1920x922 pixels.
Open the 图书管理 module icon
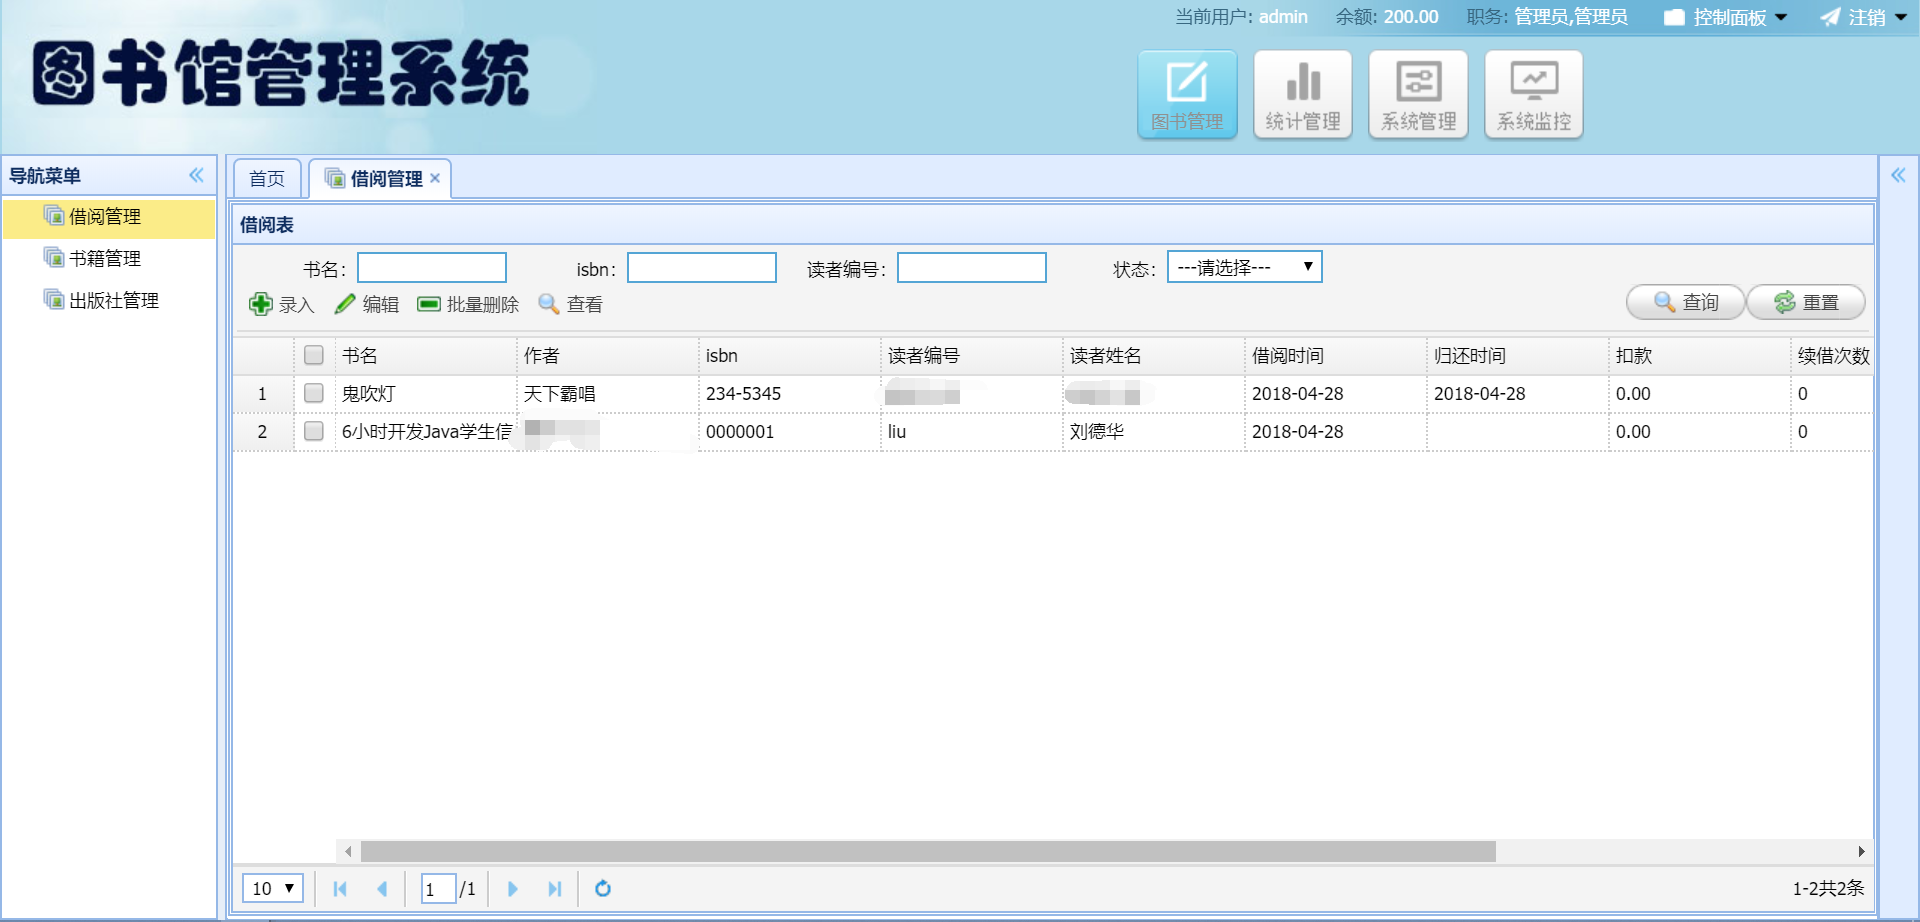point(1187,95)
